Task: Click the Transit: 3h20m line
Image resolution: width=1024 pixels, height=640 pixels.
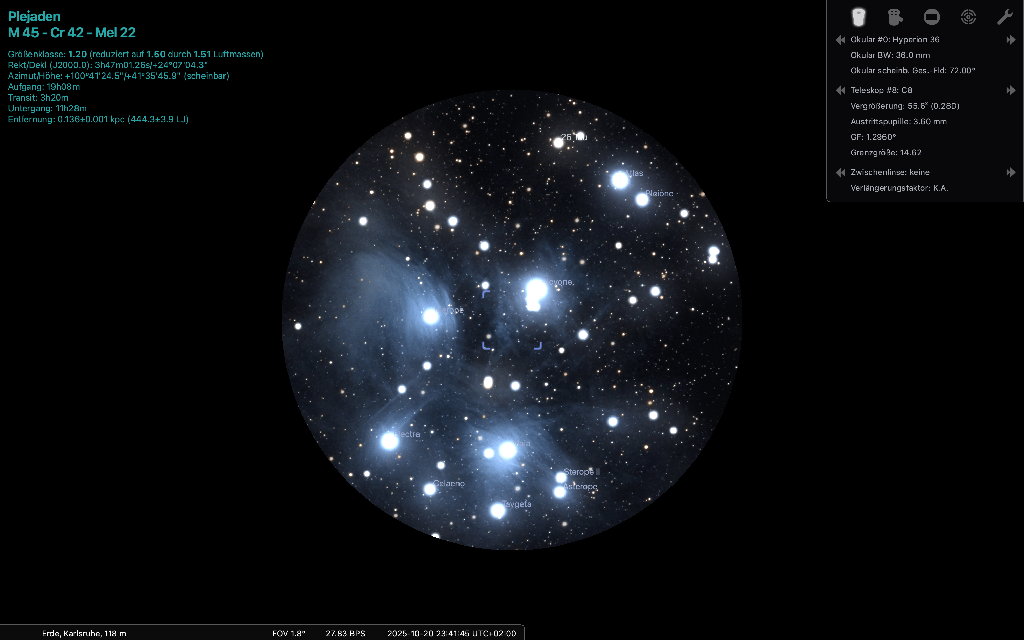Action: (x=38, y=98)
